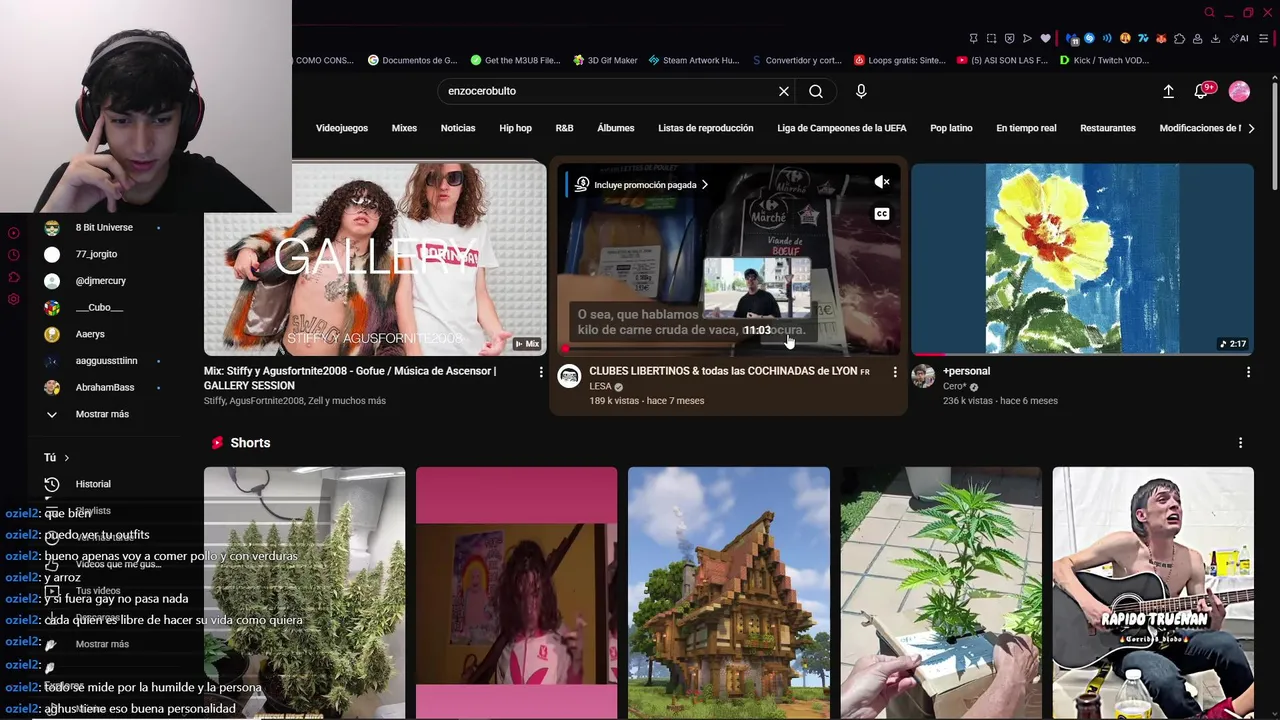Viewport: 1280px width, 720px height.
Task: Open the yellow flower +personal thumbnail
Action: coord(1082,259)
